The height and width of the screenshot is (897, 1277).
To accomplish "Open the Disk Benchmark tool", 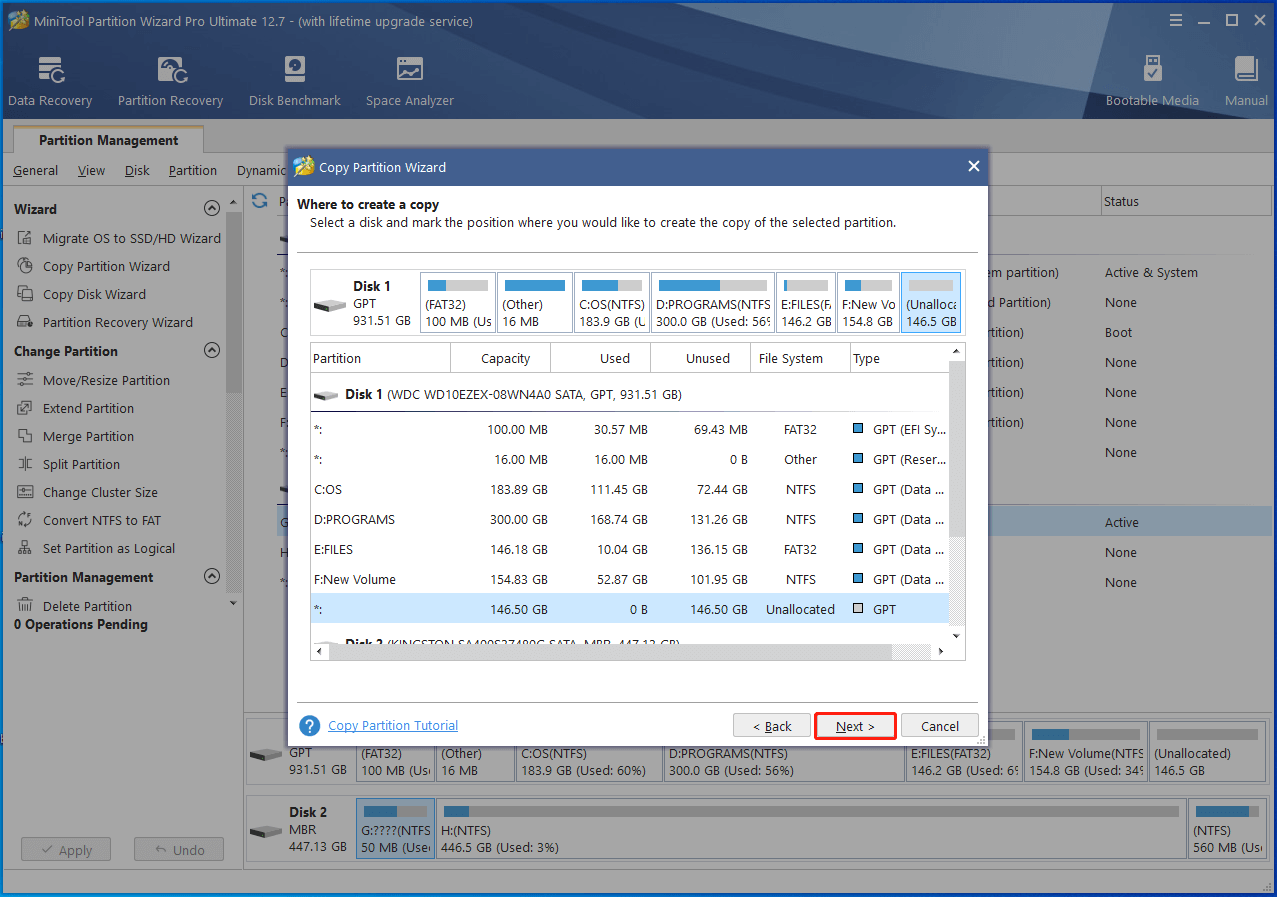I will point(295,82).
